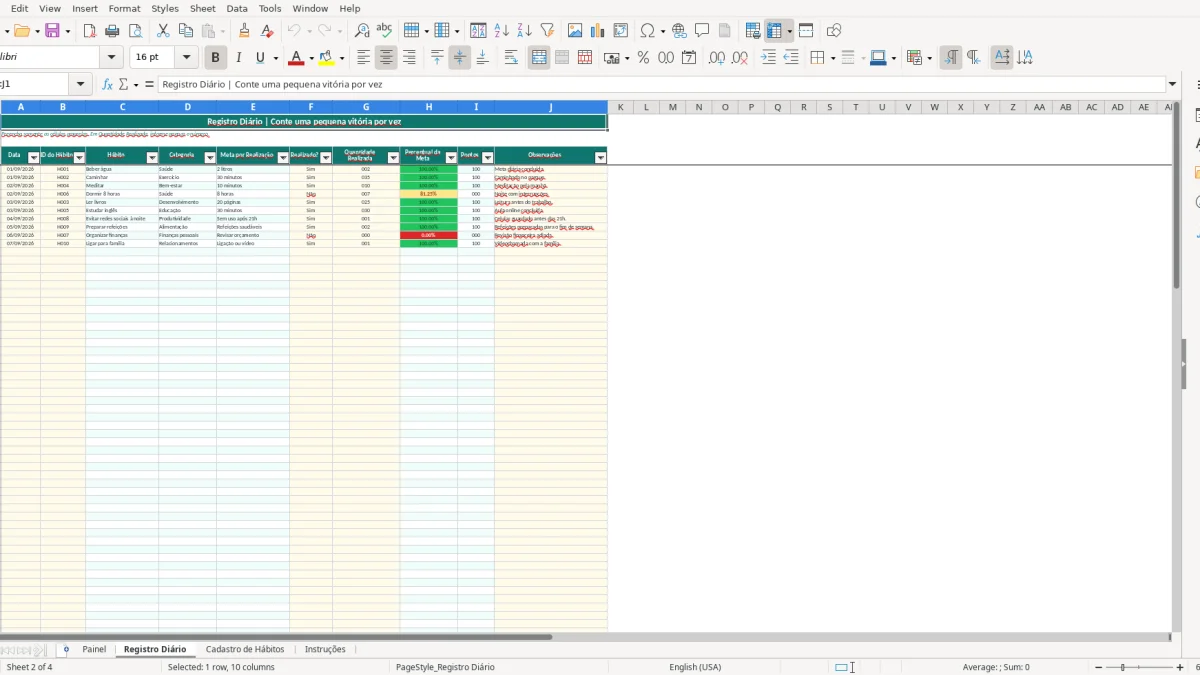This screenshot has height=675, width=1200.
Task: Open the Data menu
Action: [237, 8]
